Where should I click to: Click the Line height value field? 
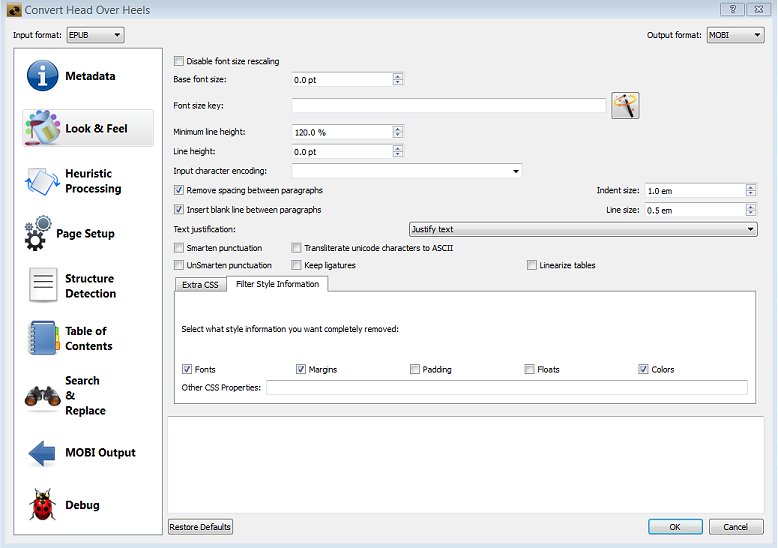tap(342, 151)
